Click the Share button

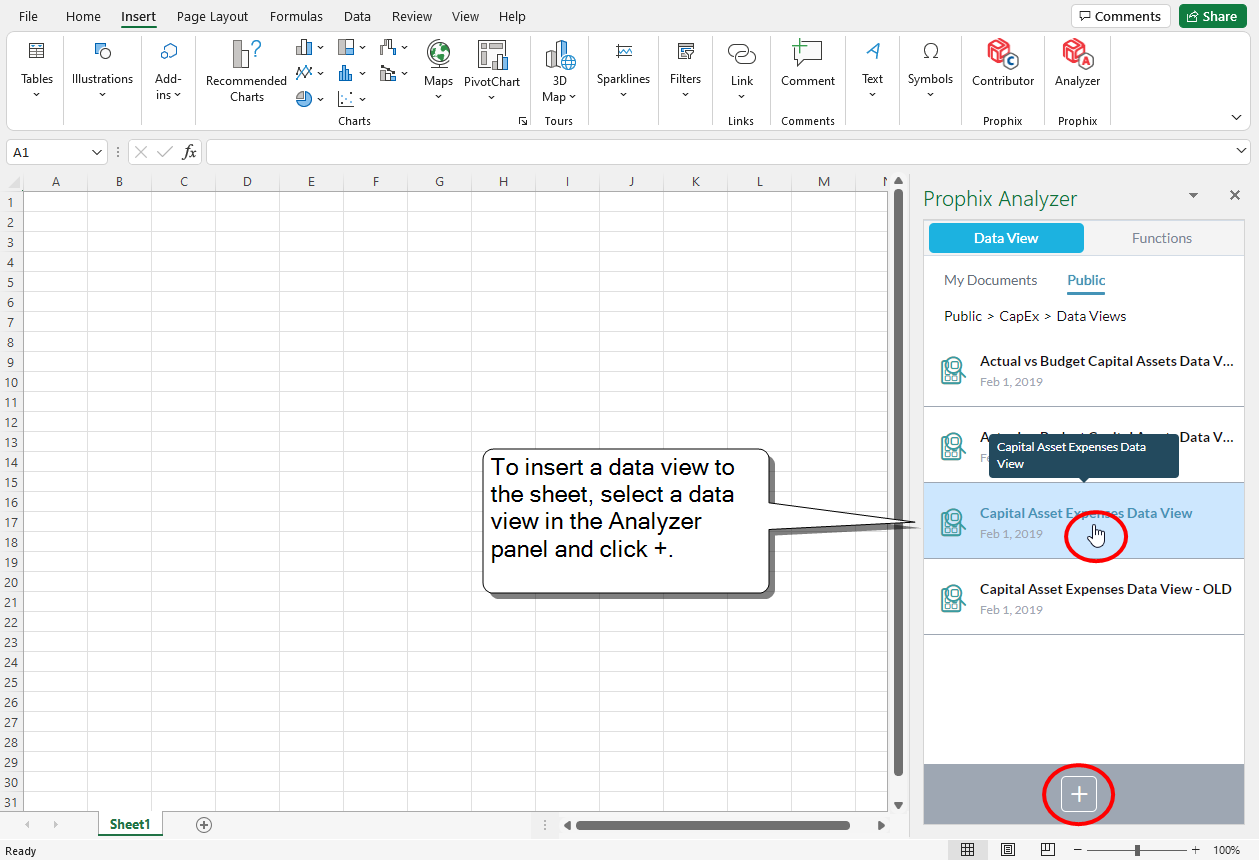click(1212, 16)
